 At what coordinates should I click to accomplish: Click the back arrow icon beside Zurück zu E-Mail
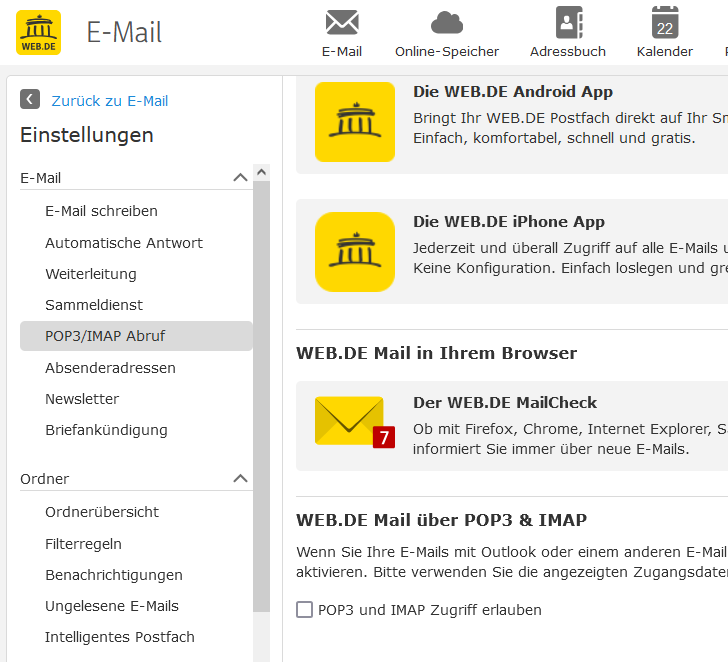30,99
